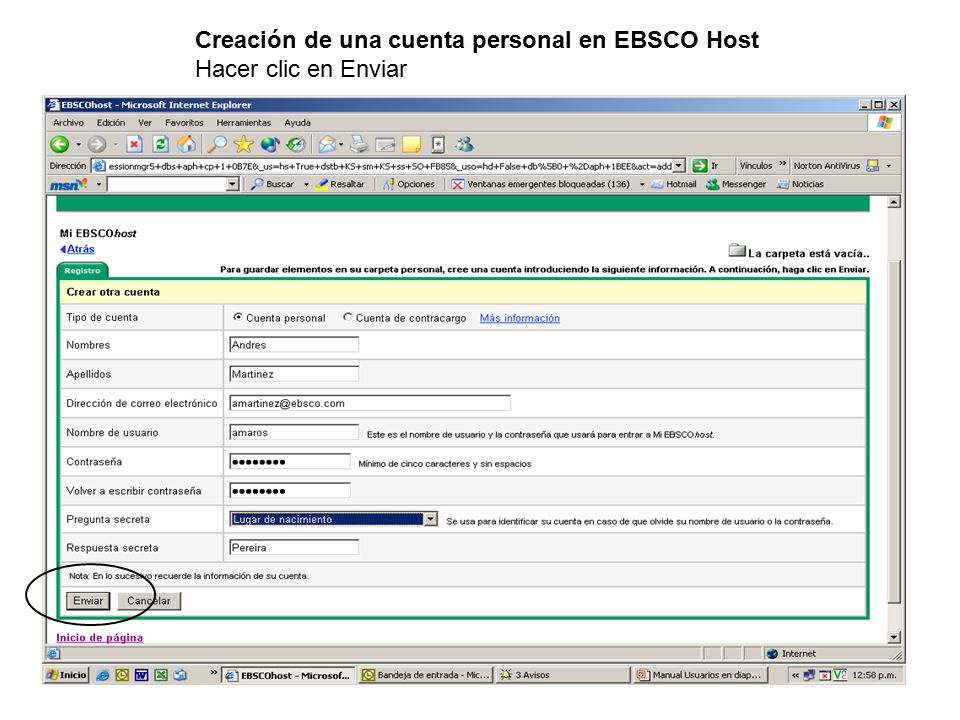The height and width of the screenshot is (720, 960).
Task: Click the Edit icon next to printer
Action: 385,145
